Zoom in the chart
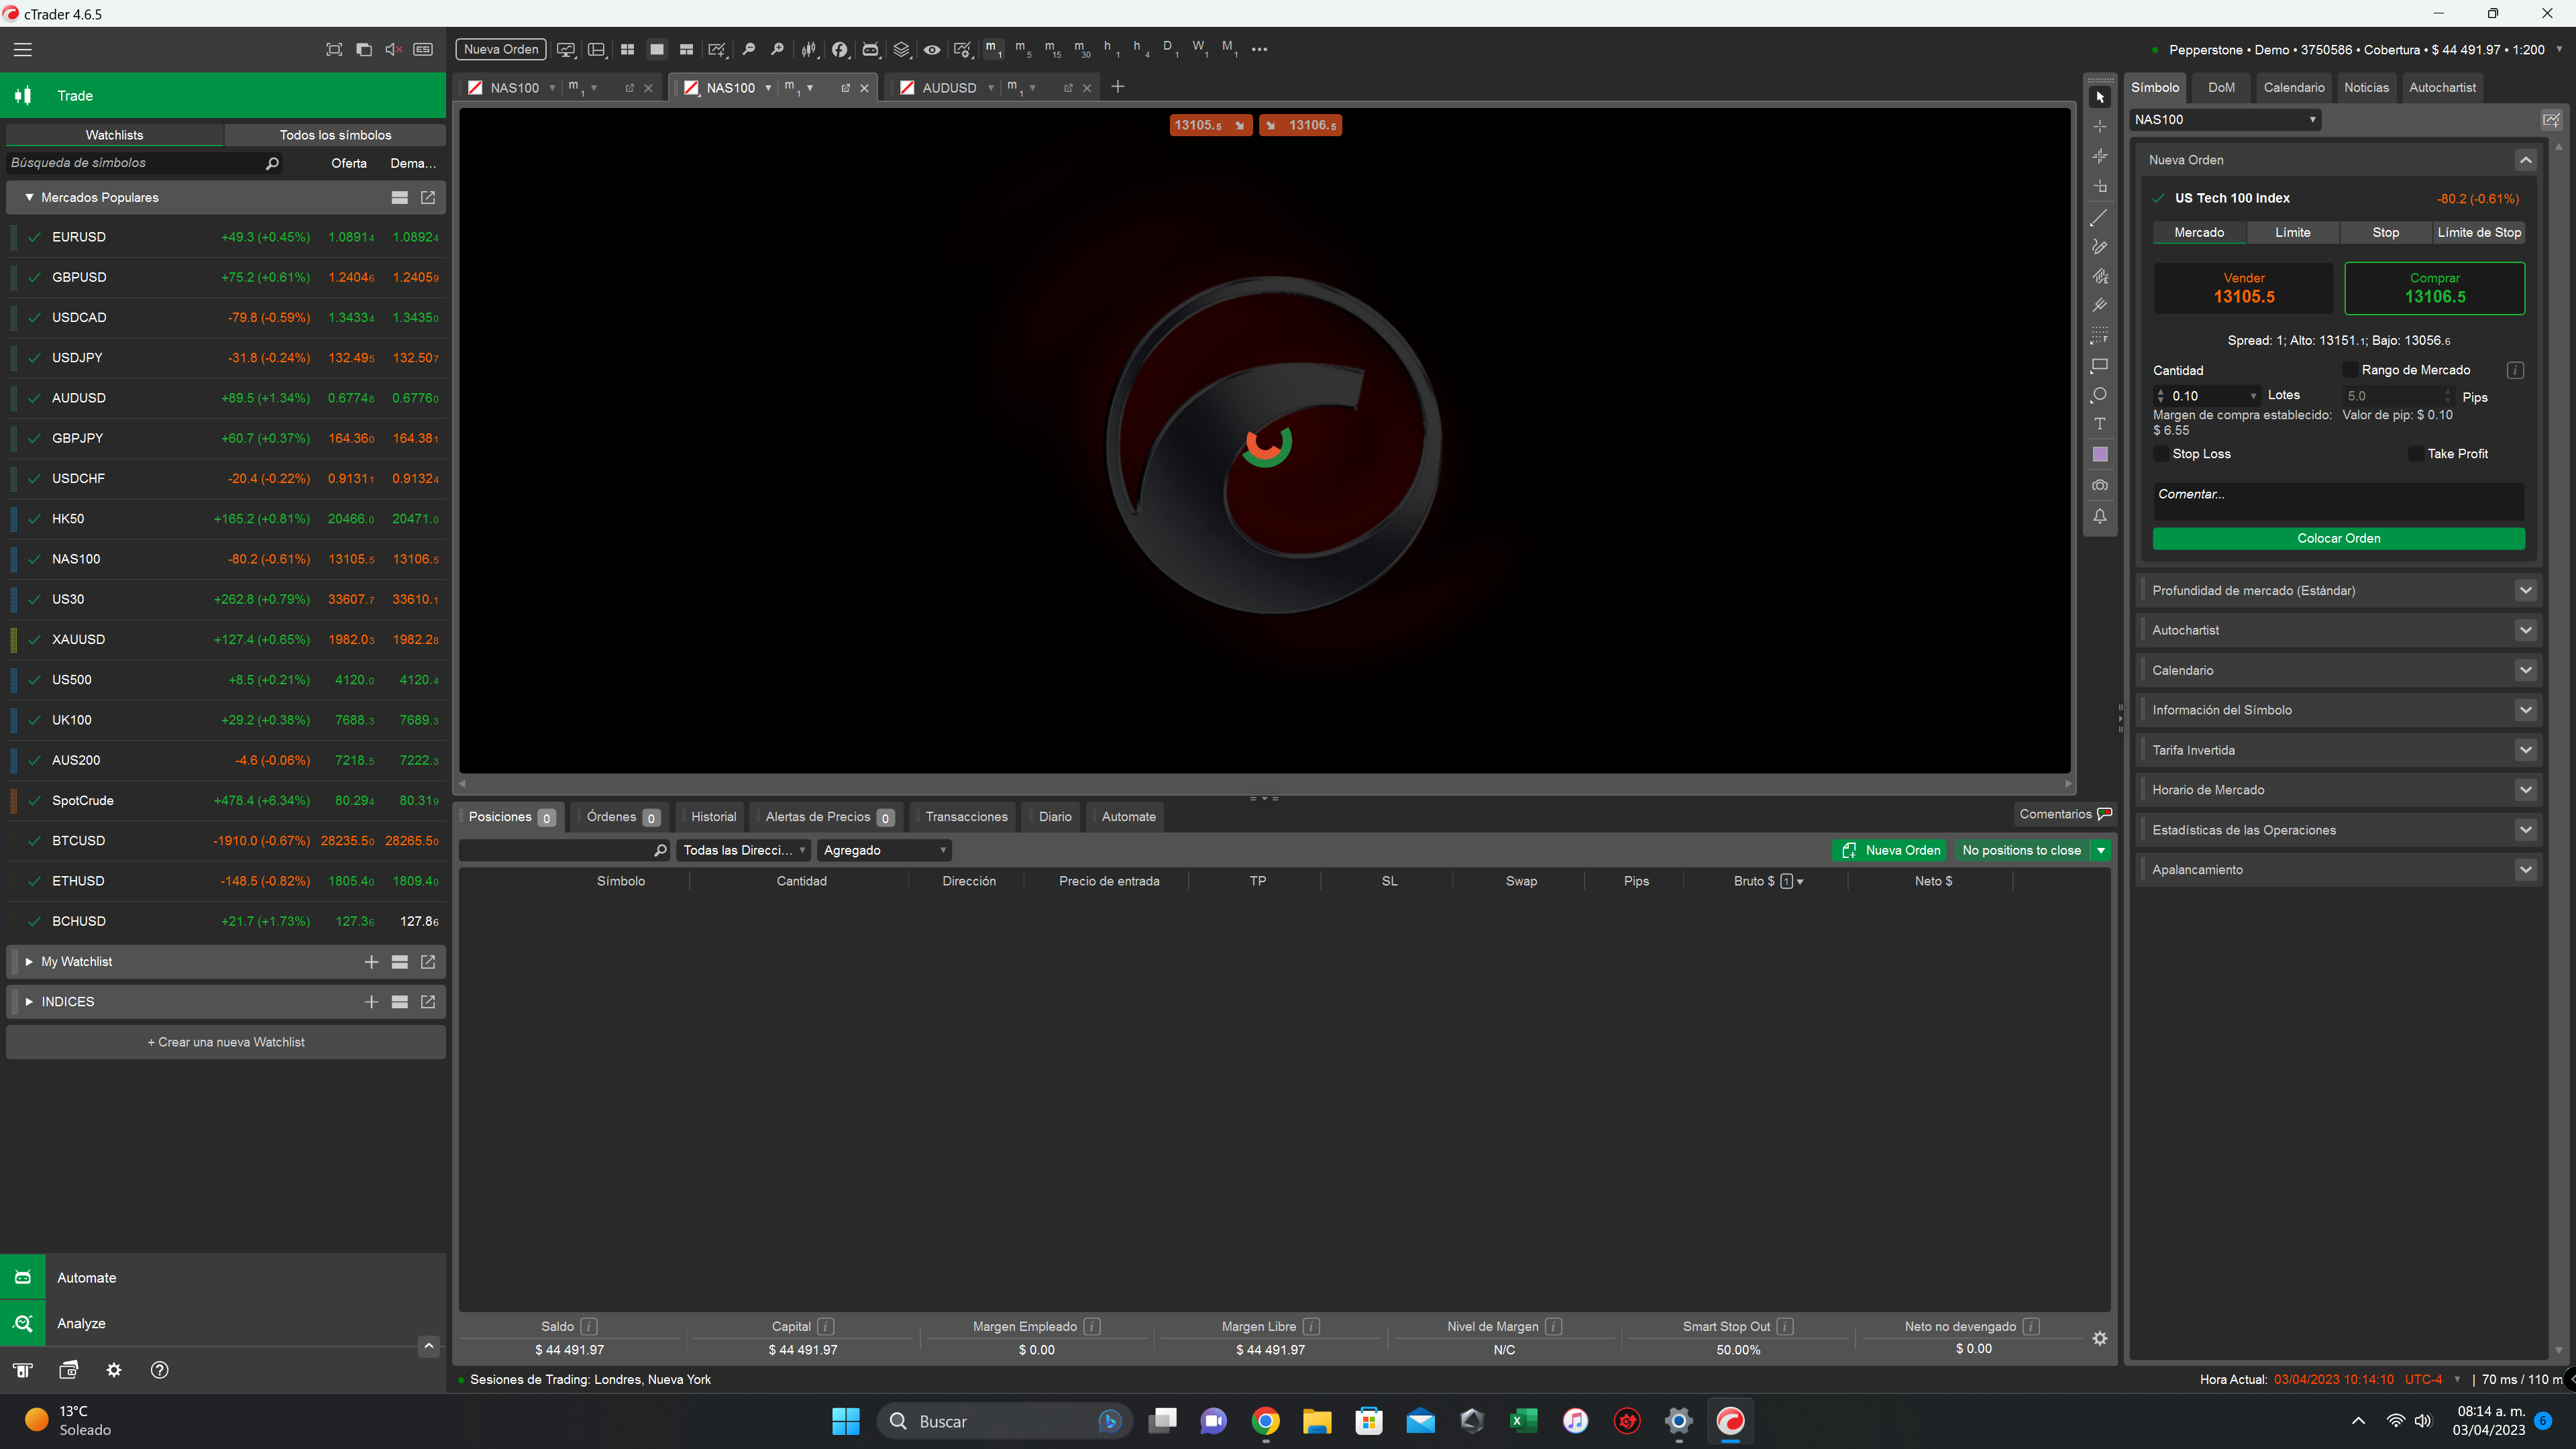2576x1449 pixels. coord(777,49)
